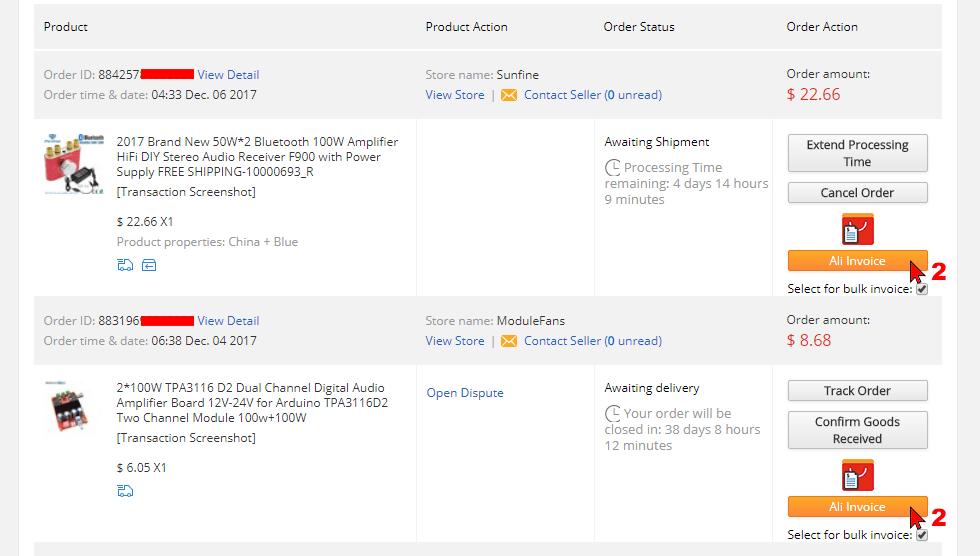This screenshot has width=980, height=556.
Task: View Detail of order starting 884257
Action: (228, 75)
